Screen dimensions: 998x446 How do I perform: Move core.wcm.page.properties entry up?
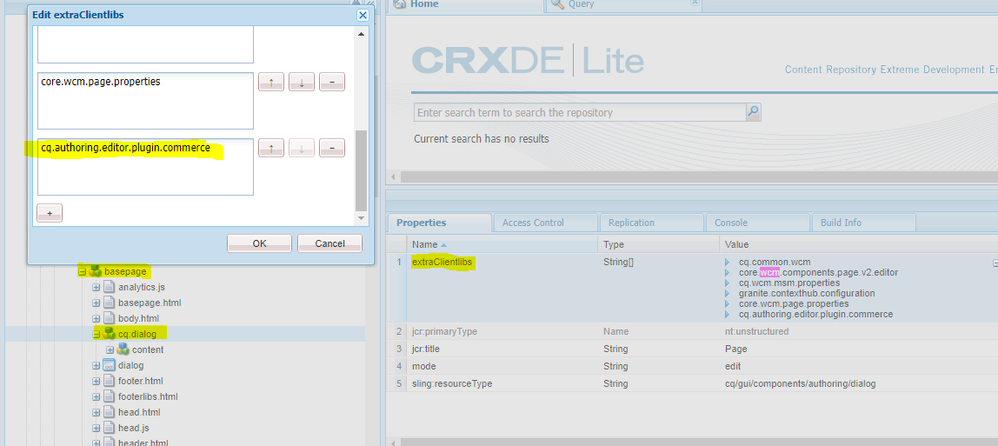(x=271, y=81)
